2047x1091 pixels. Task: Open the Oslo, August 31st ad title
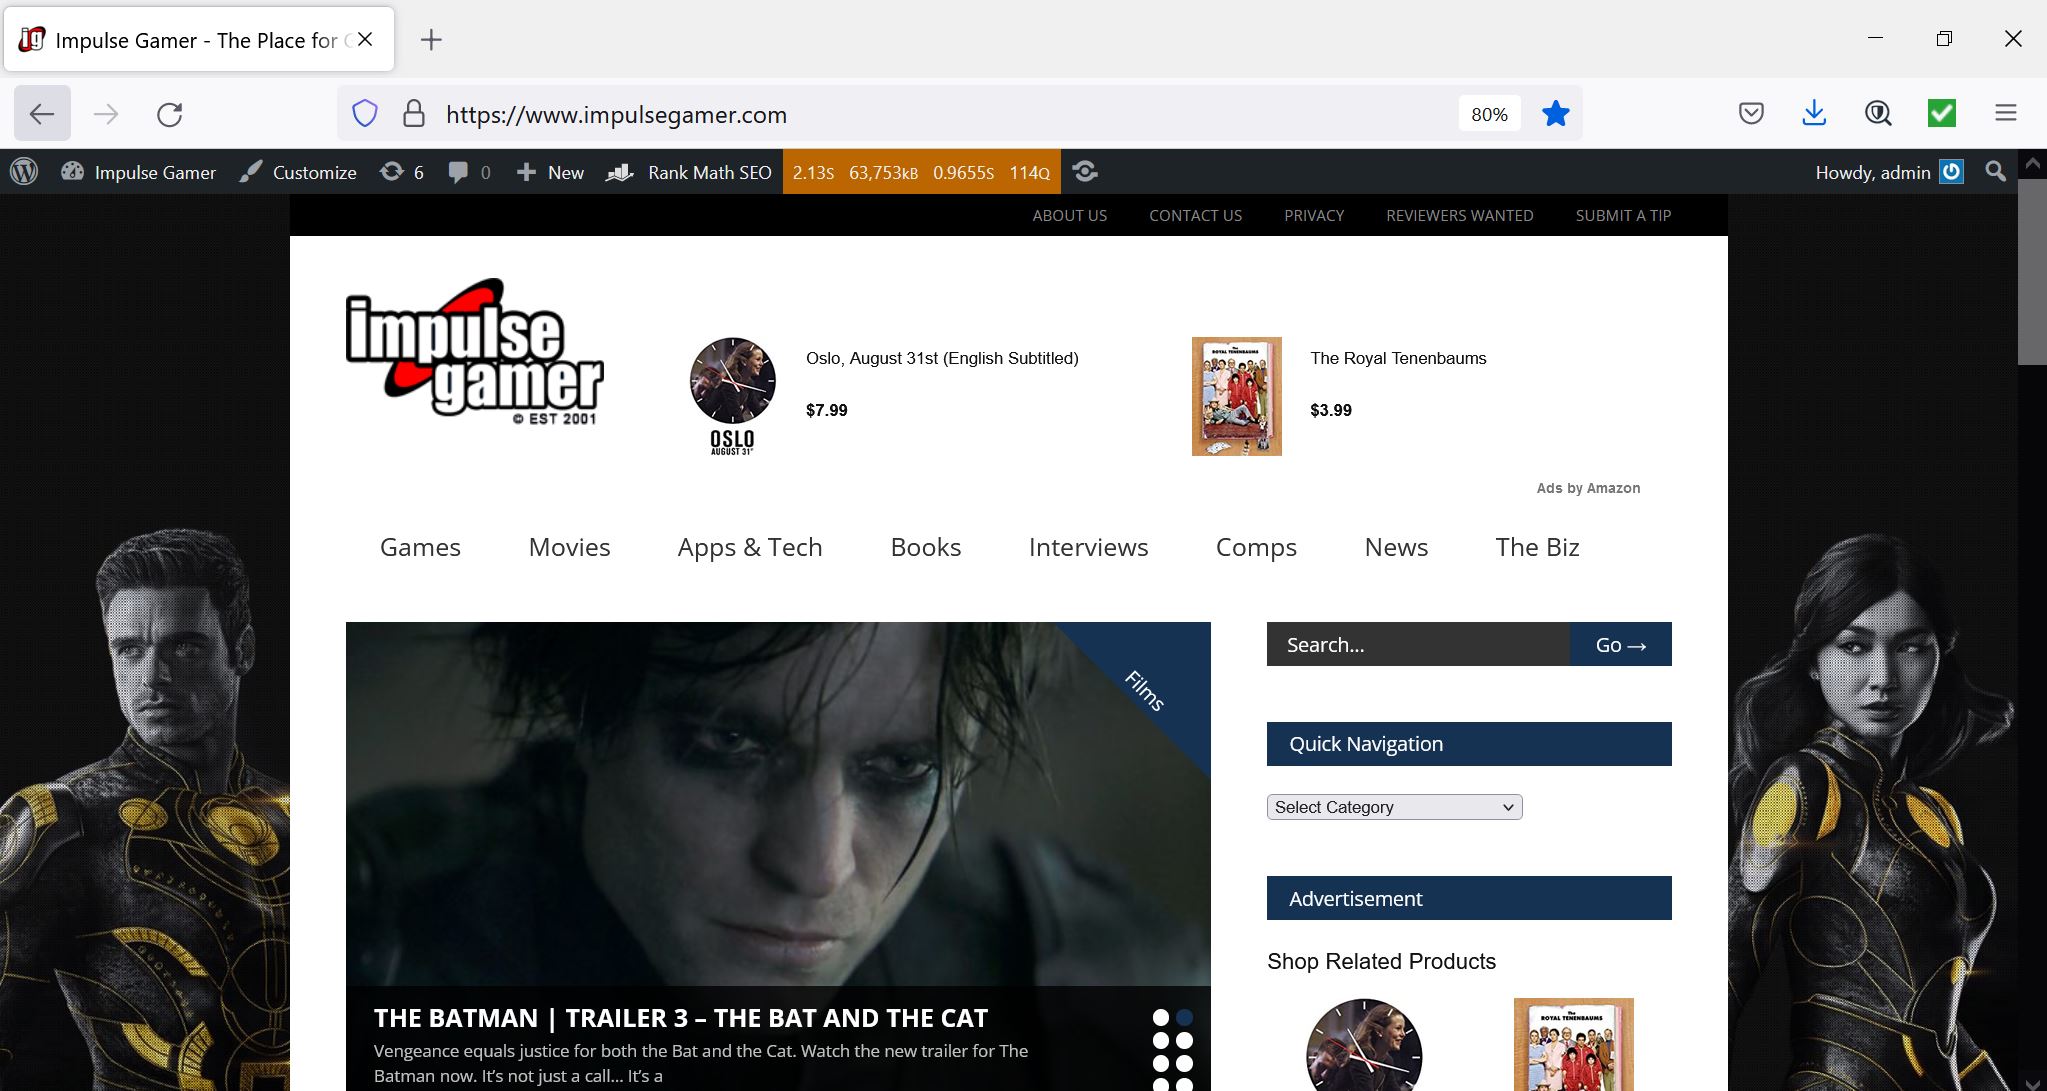[x=942, y=358]
